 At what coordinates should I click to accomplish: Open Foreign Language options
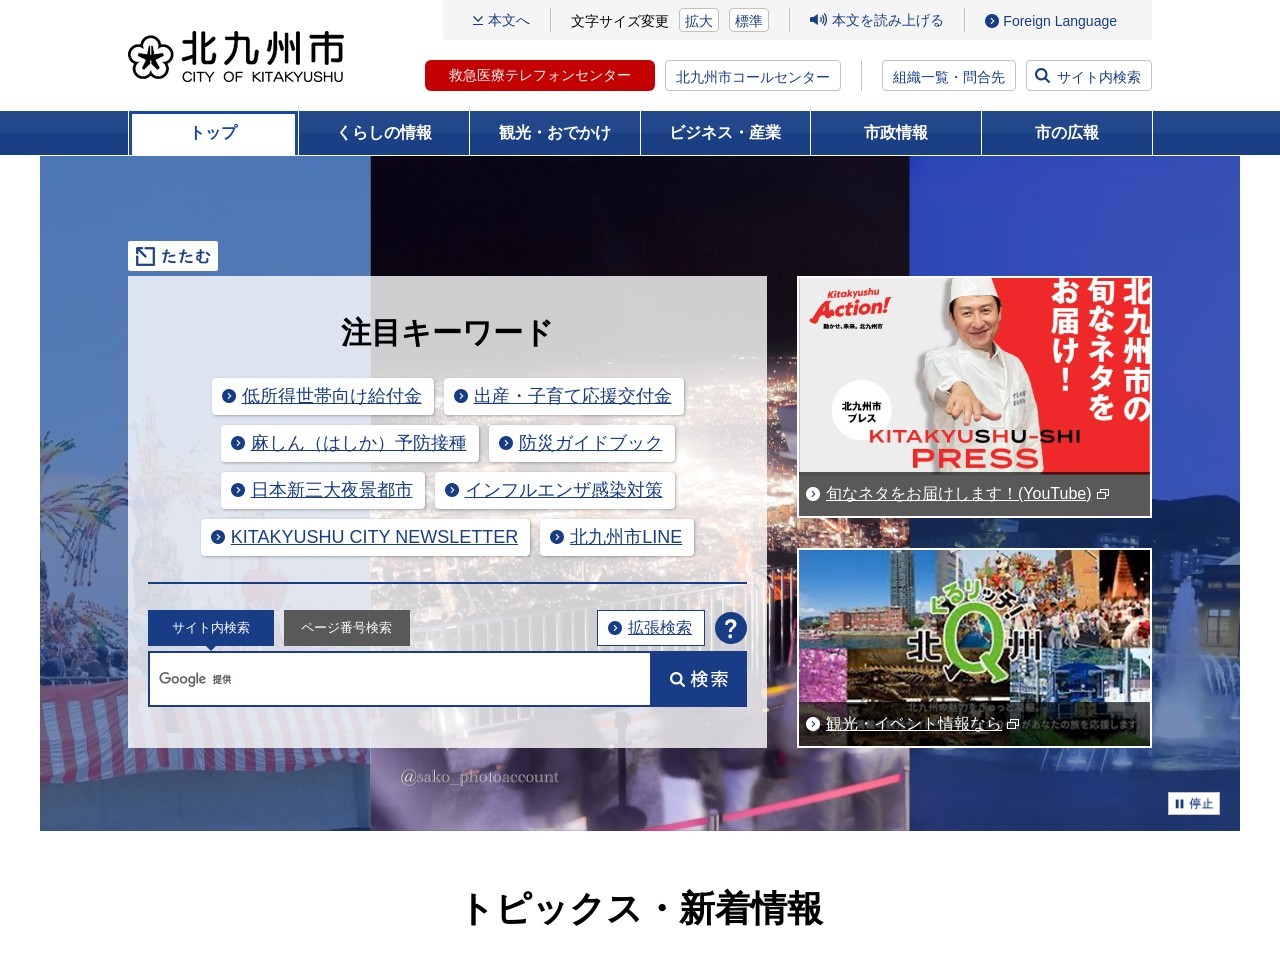pyautogui.click(x=1051, y=21)
